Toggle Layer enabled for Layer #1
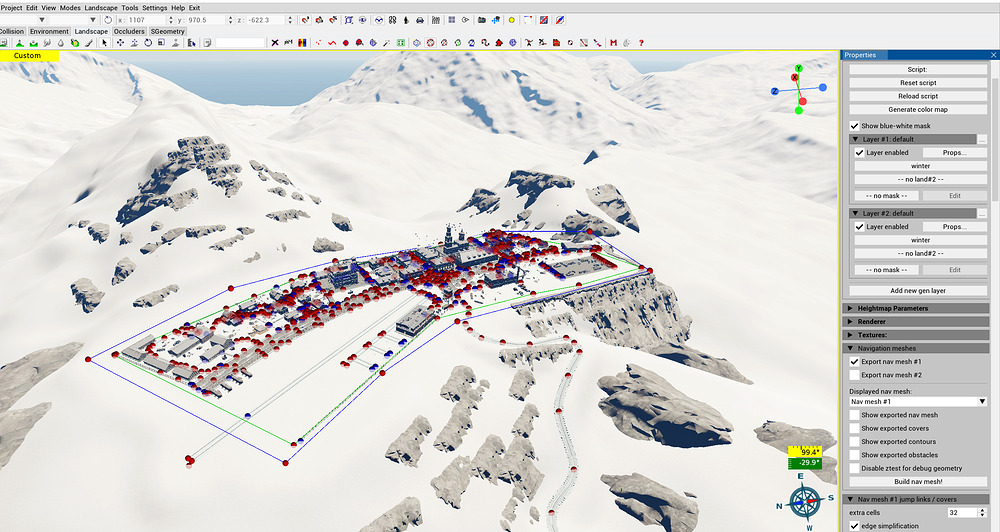Viewport: 1000px width, 532px height. point(860,152)
